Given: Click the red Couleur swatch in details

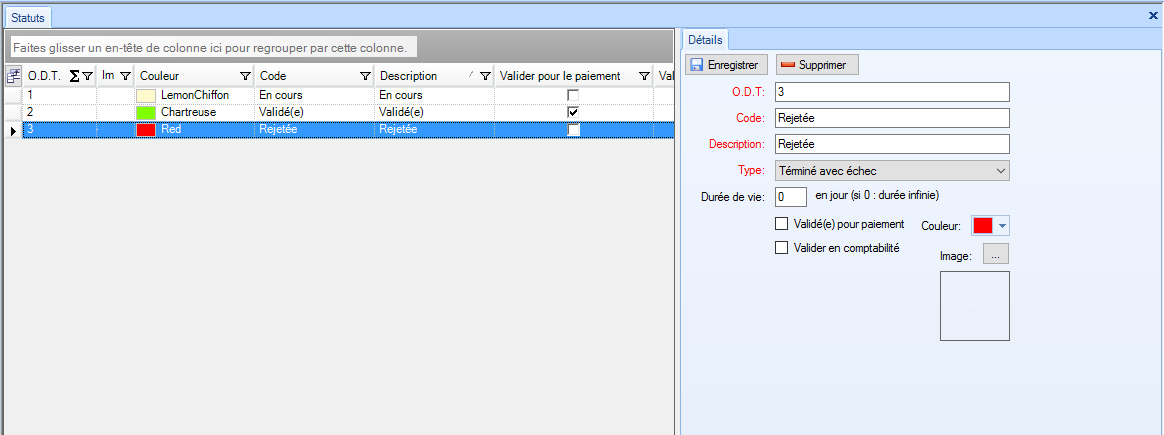Looking at the screenshot, I should [983, 226].
